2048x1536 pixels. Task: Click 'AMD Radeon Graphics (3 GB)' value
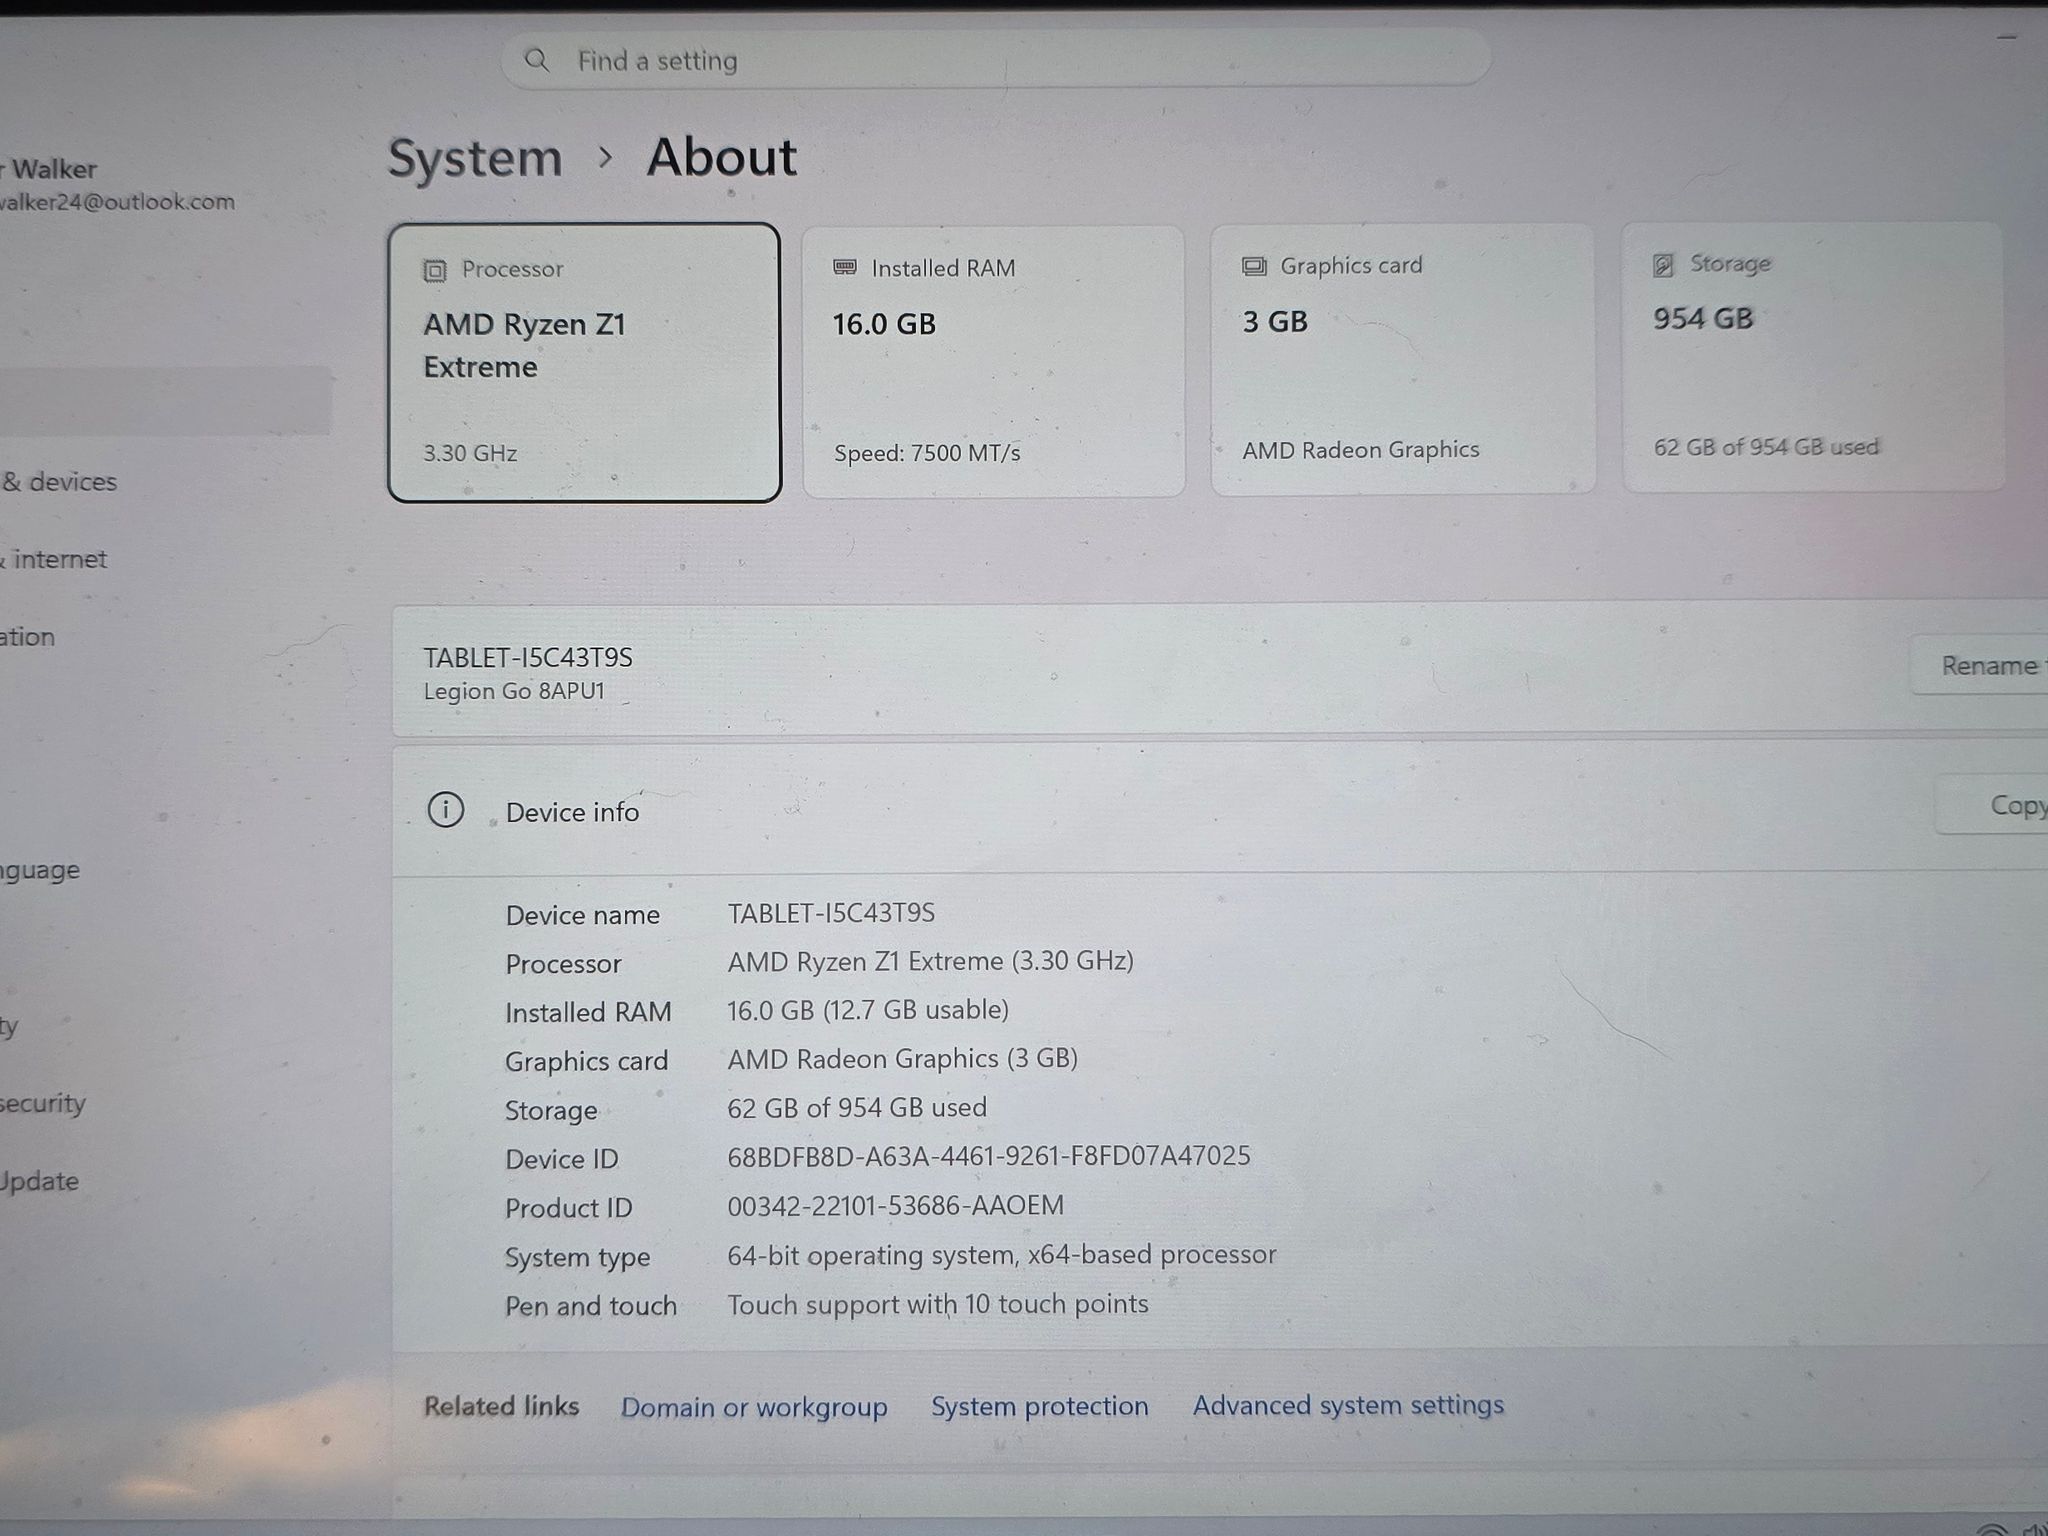click(902, 1059)
